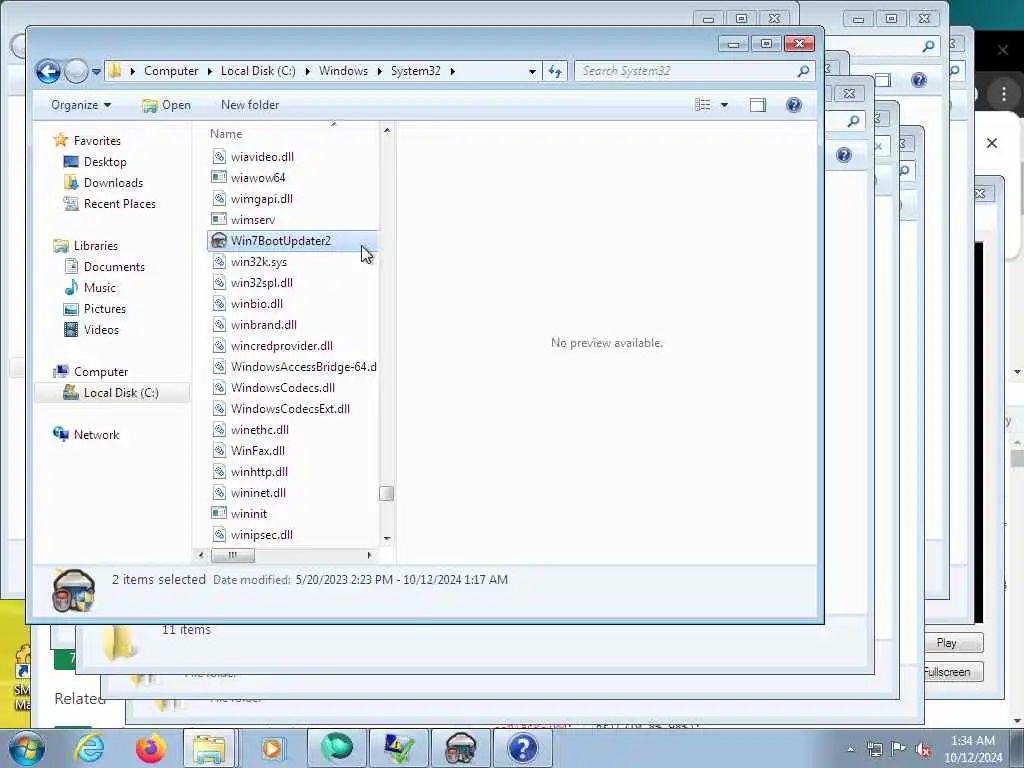Open Downloads in navigation pane
Viewport: 1024px width, 768px height.
(x=113, y=183)
